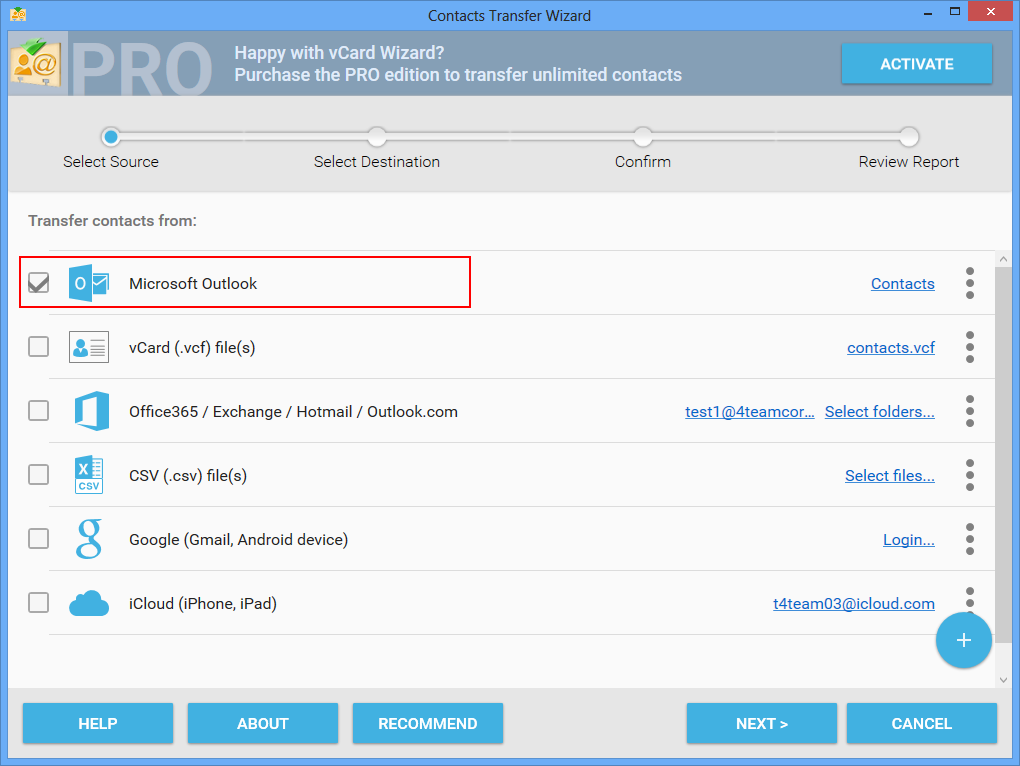Check the CSV (.csv) file(s) checkbox
The image size is (1020, 766).
tap(38, 475)
